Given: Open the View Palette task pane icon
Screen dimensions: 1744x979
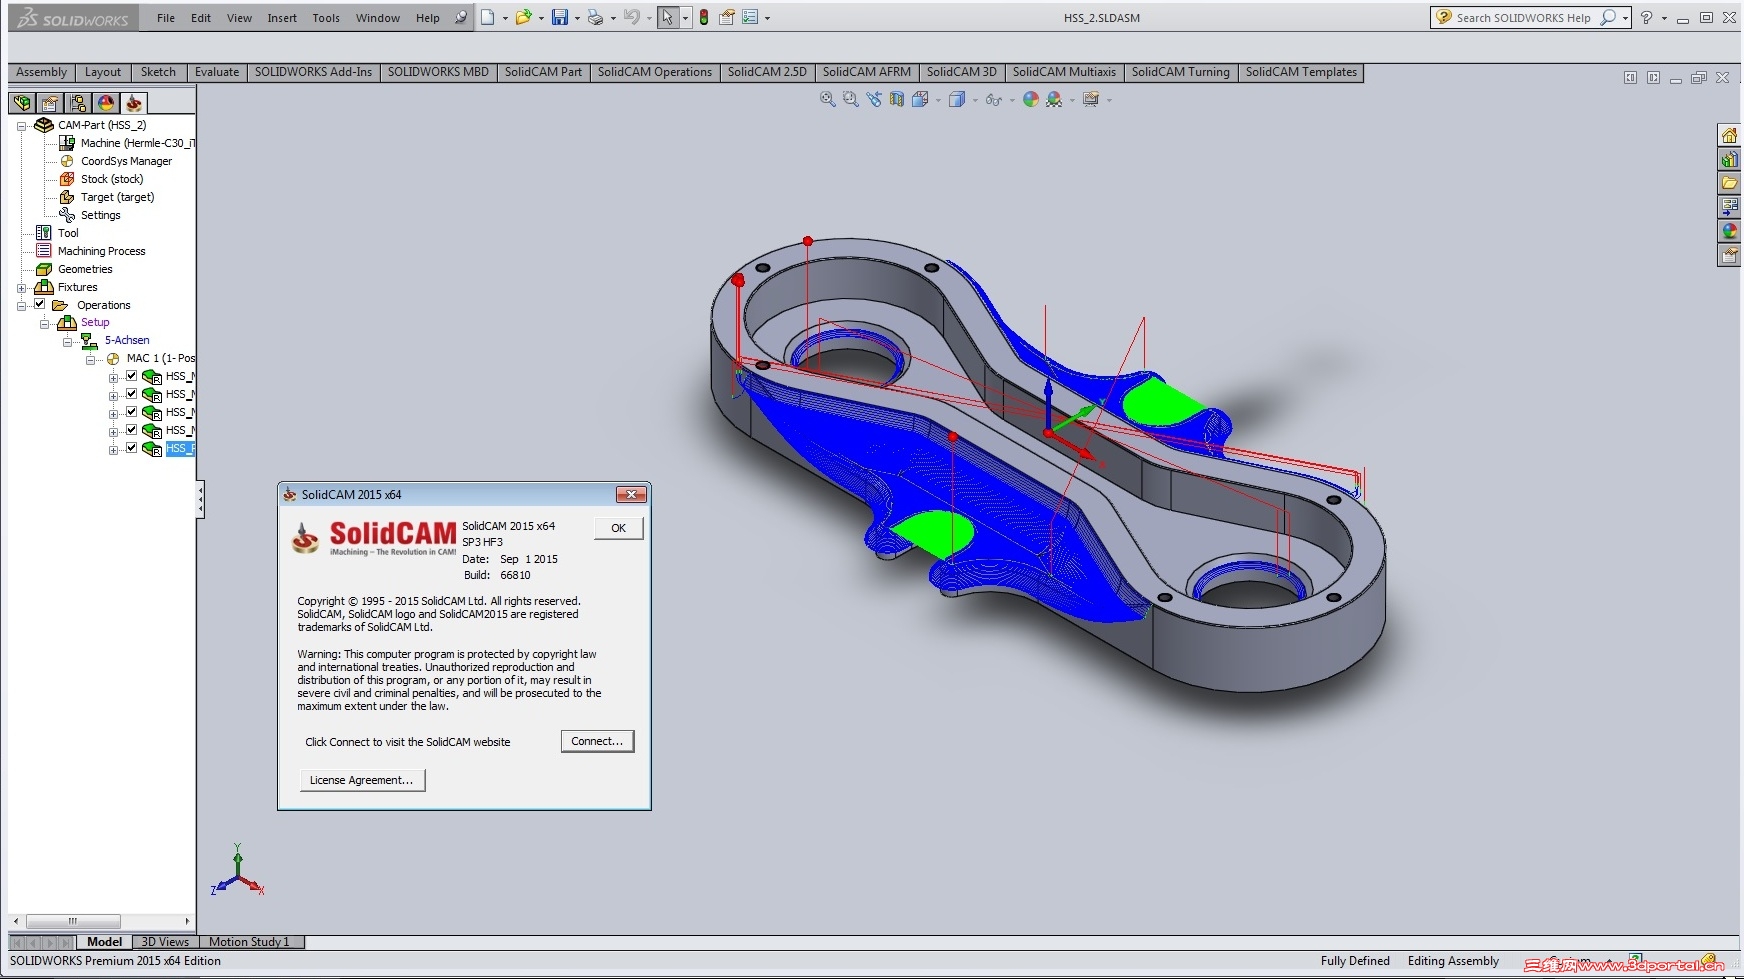Looking at the screenshot, I should (1729, 207).
